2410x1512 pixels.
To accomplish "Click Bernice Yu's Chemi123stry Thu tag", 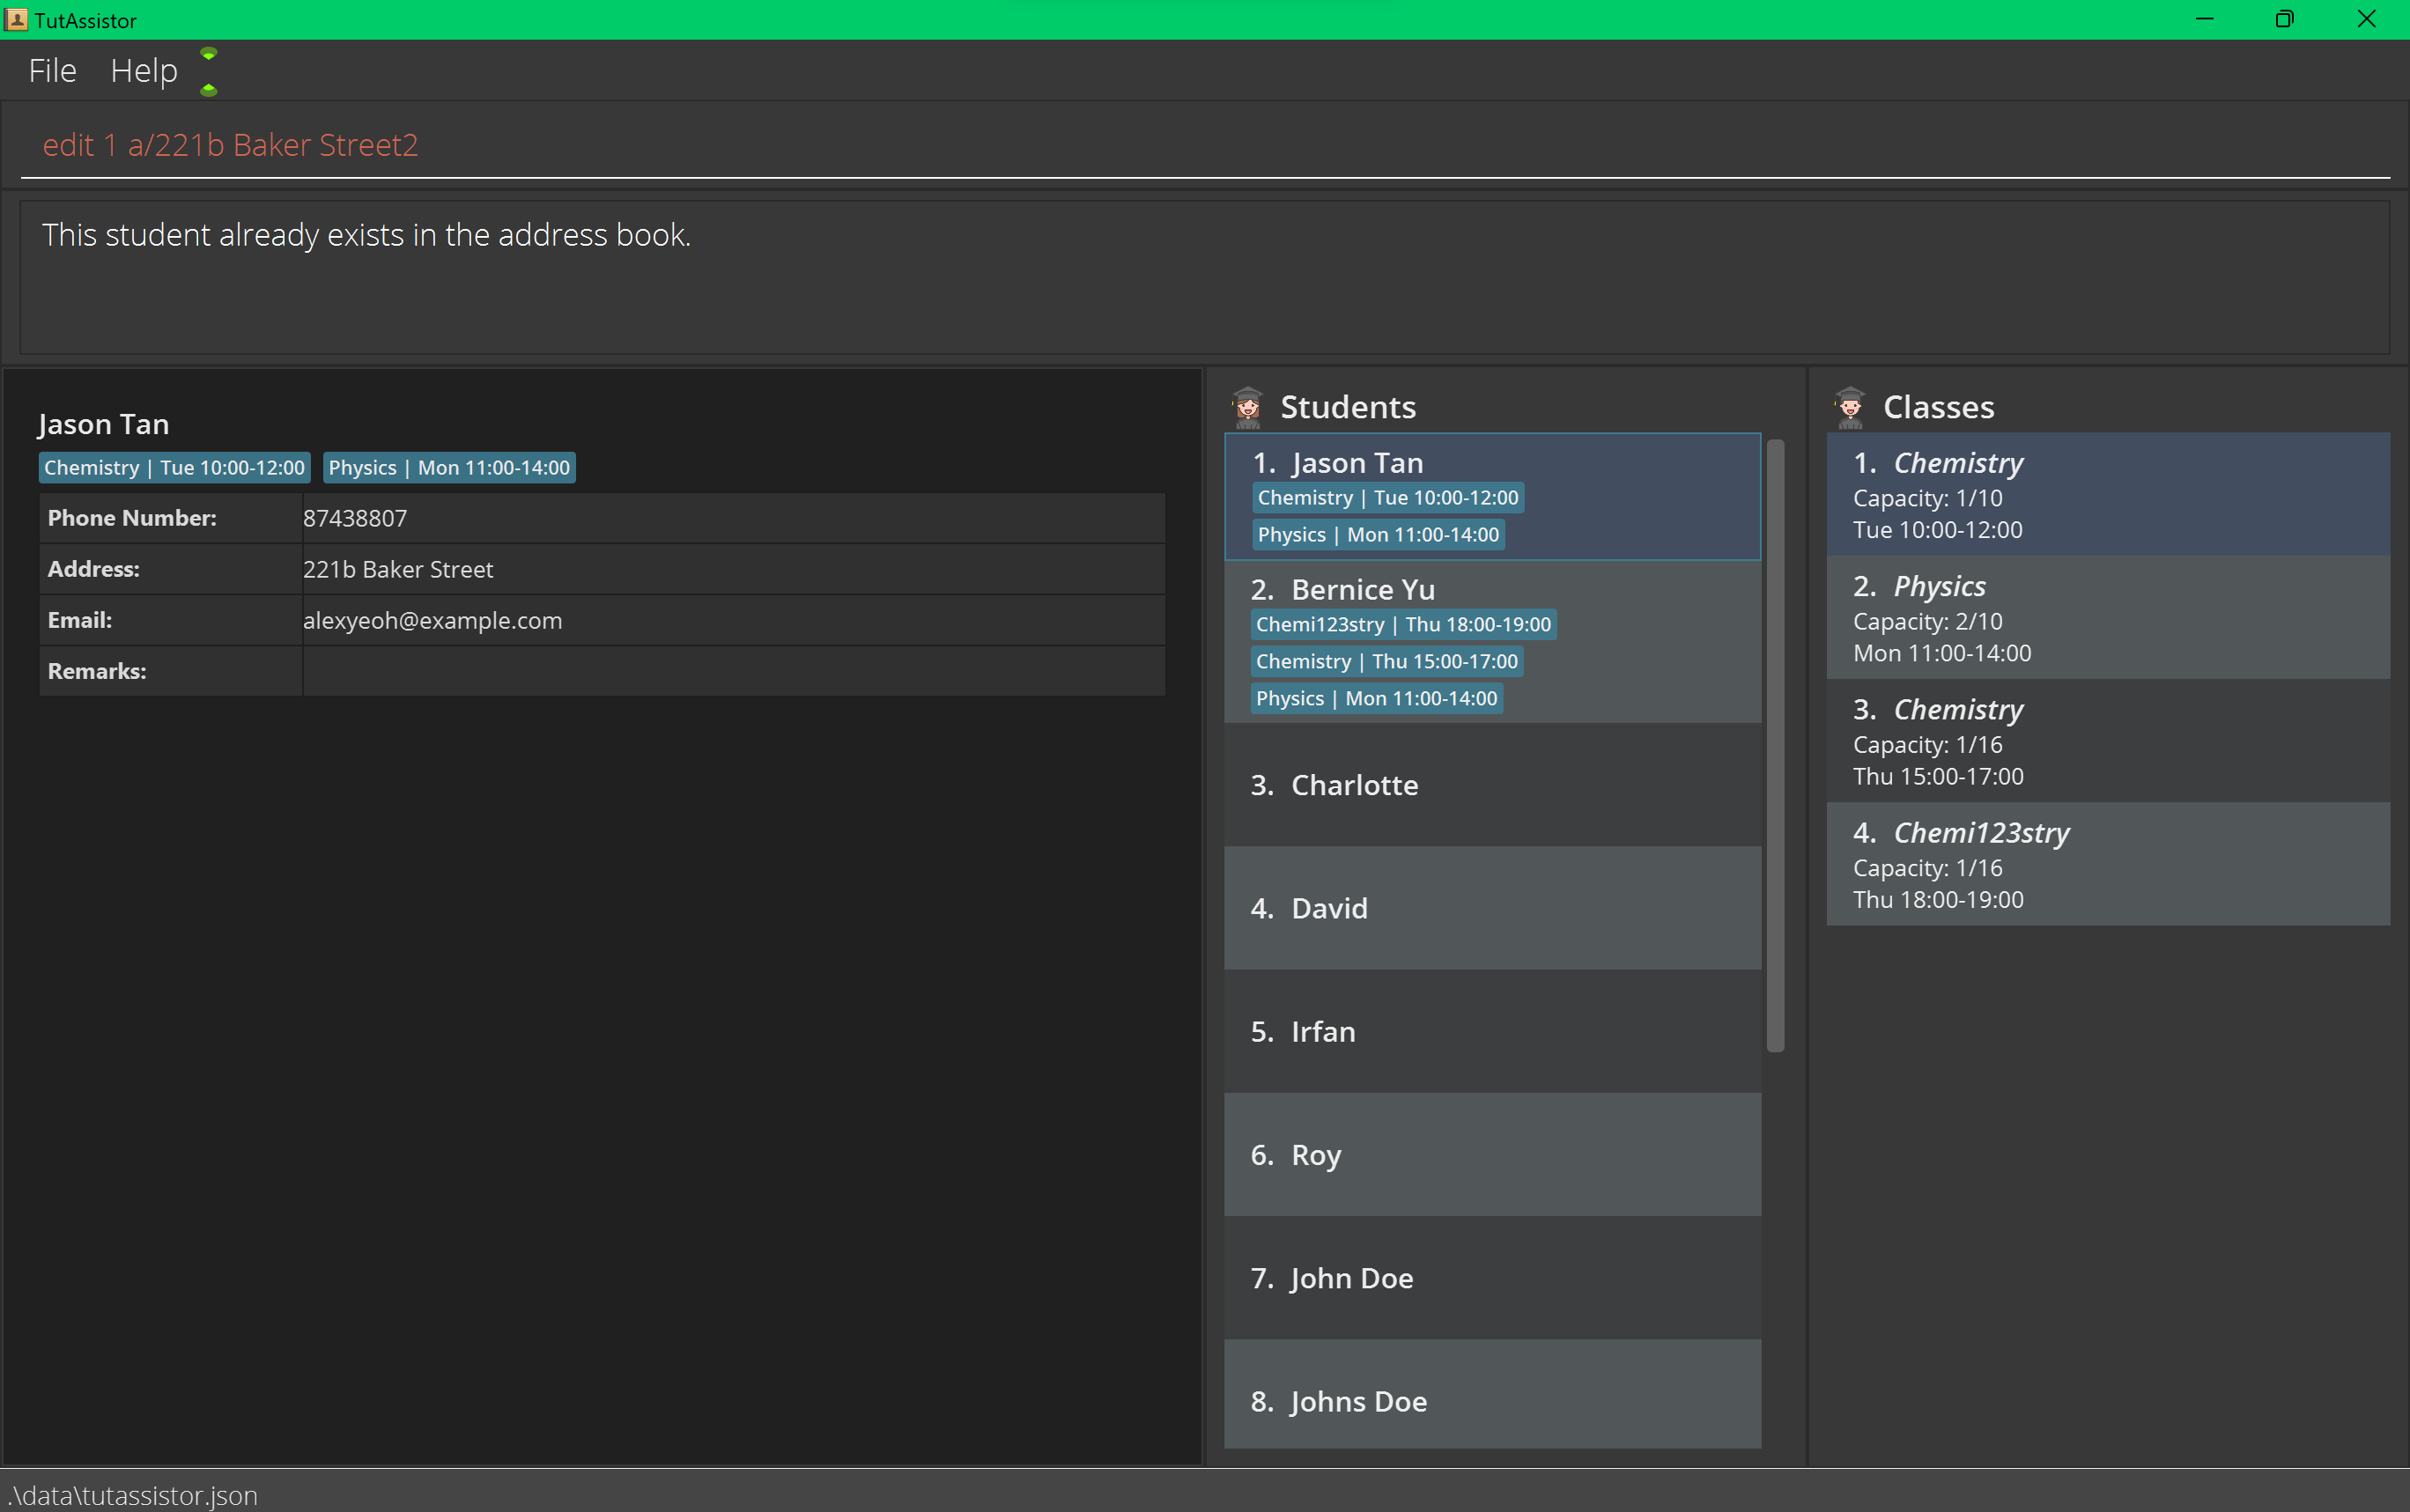I will pos(1402,625).
